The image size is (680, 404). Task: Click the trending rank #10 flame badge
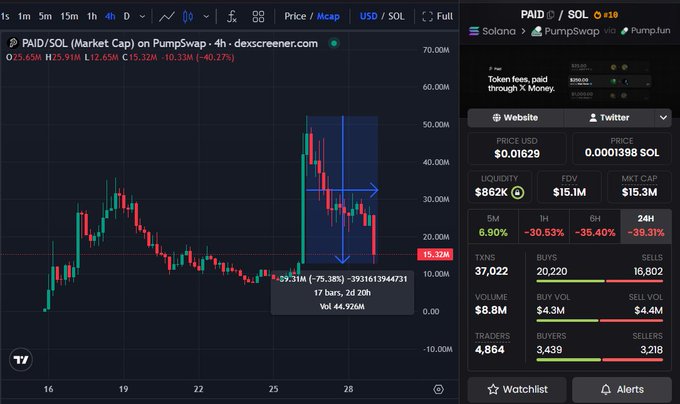[606, 15]
